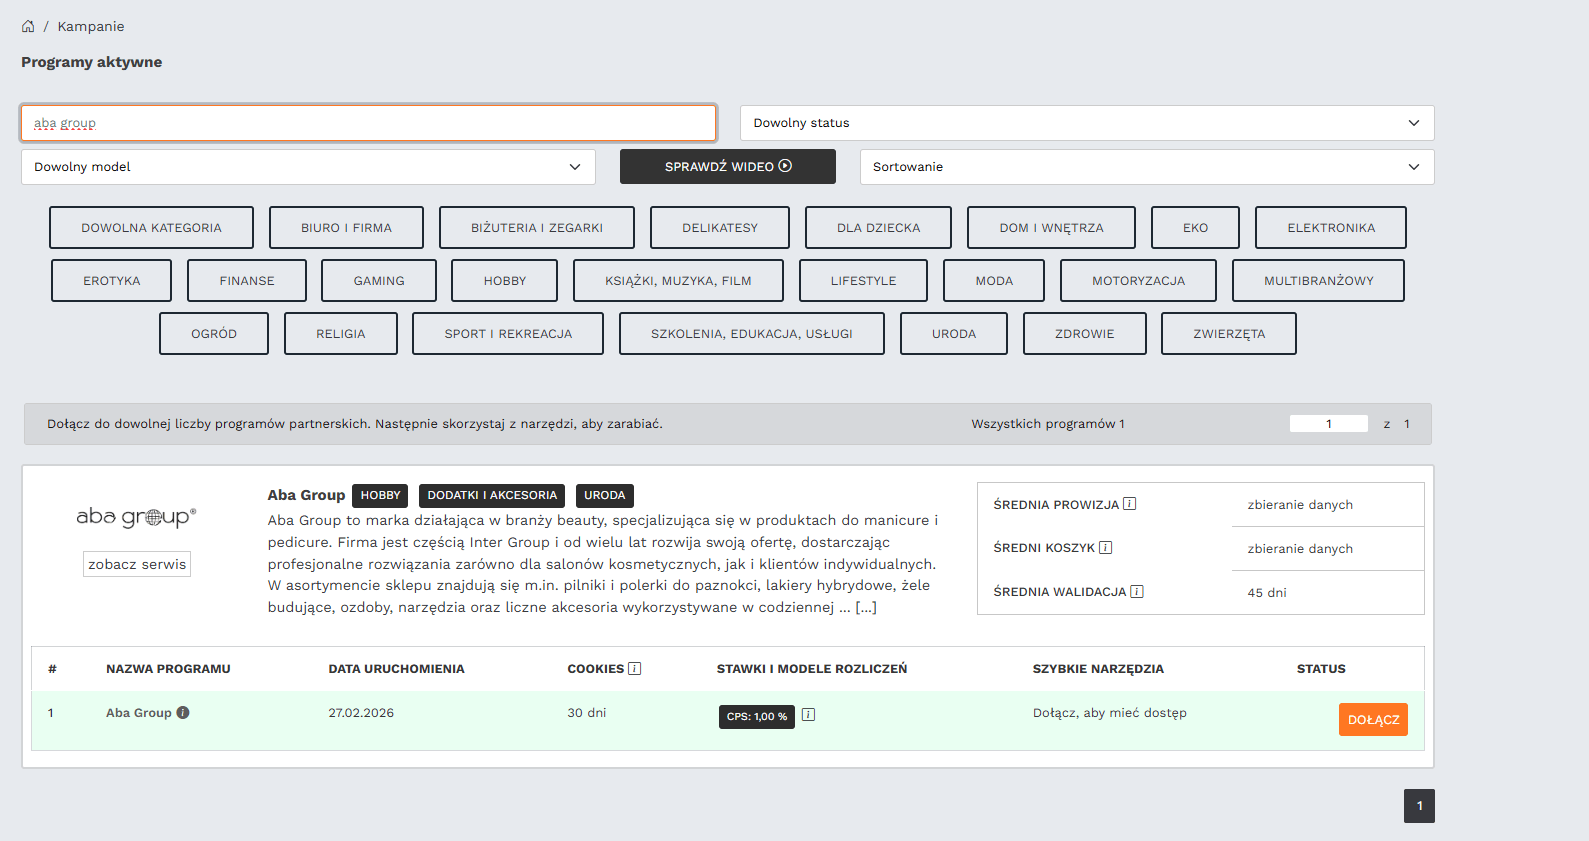
Task: Click the Sprawdź wideo button
Action: [727, 167]
